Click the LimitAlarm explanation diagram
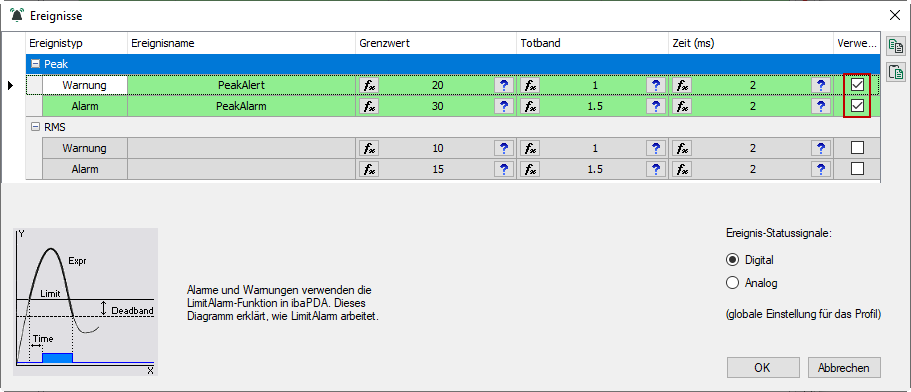 pos(85,302)
